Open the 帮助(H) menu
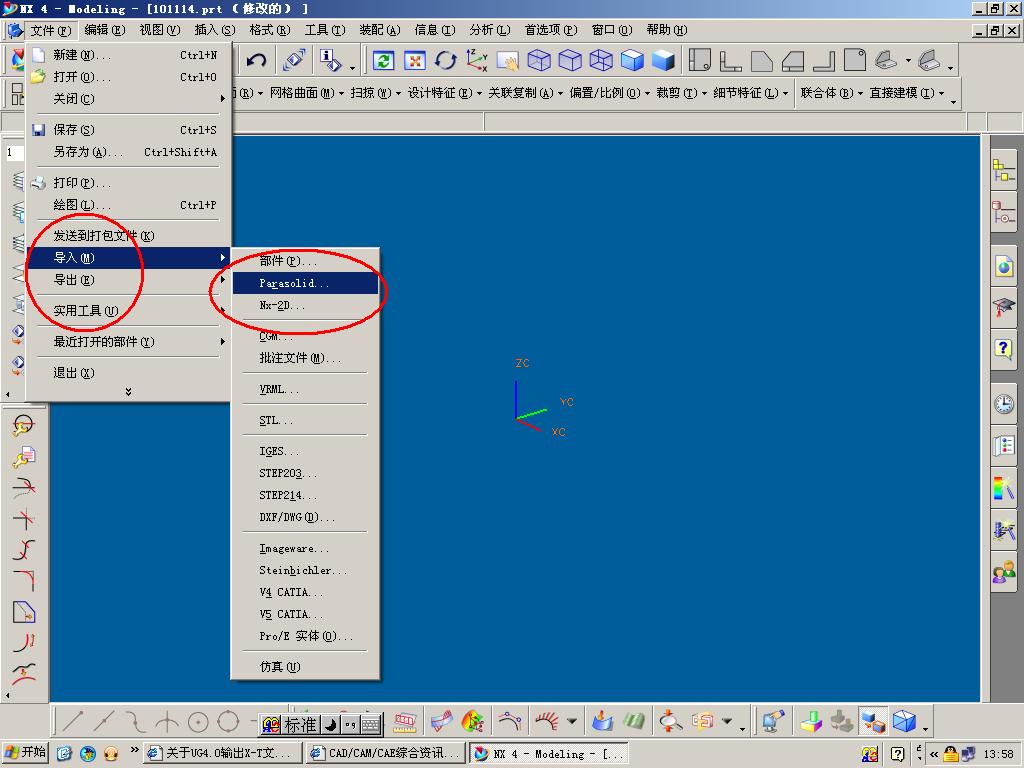The height and width of the screenshot is (768, 1024). [x=667, y=29]
